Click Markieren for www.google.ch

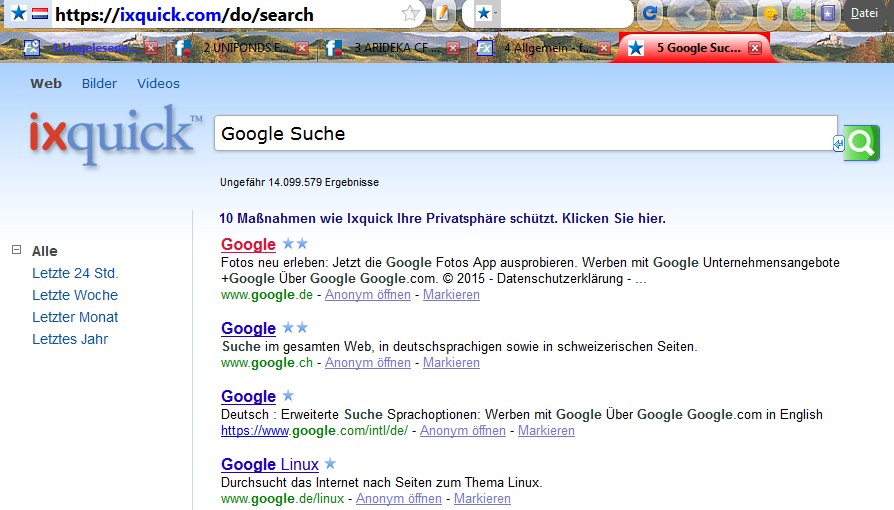(x=451, y=362)
